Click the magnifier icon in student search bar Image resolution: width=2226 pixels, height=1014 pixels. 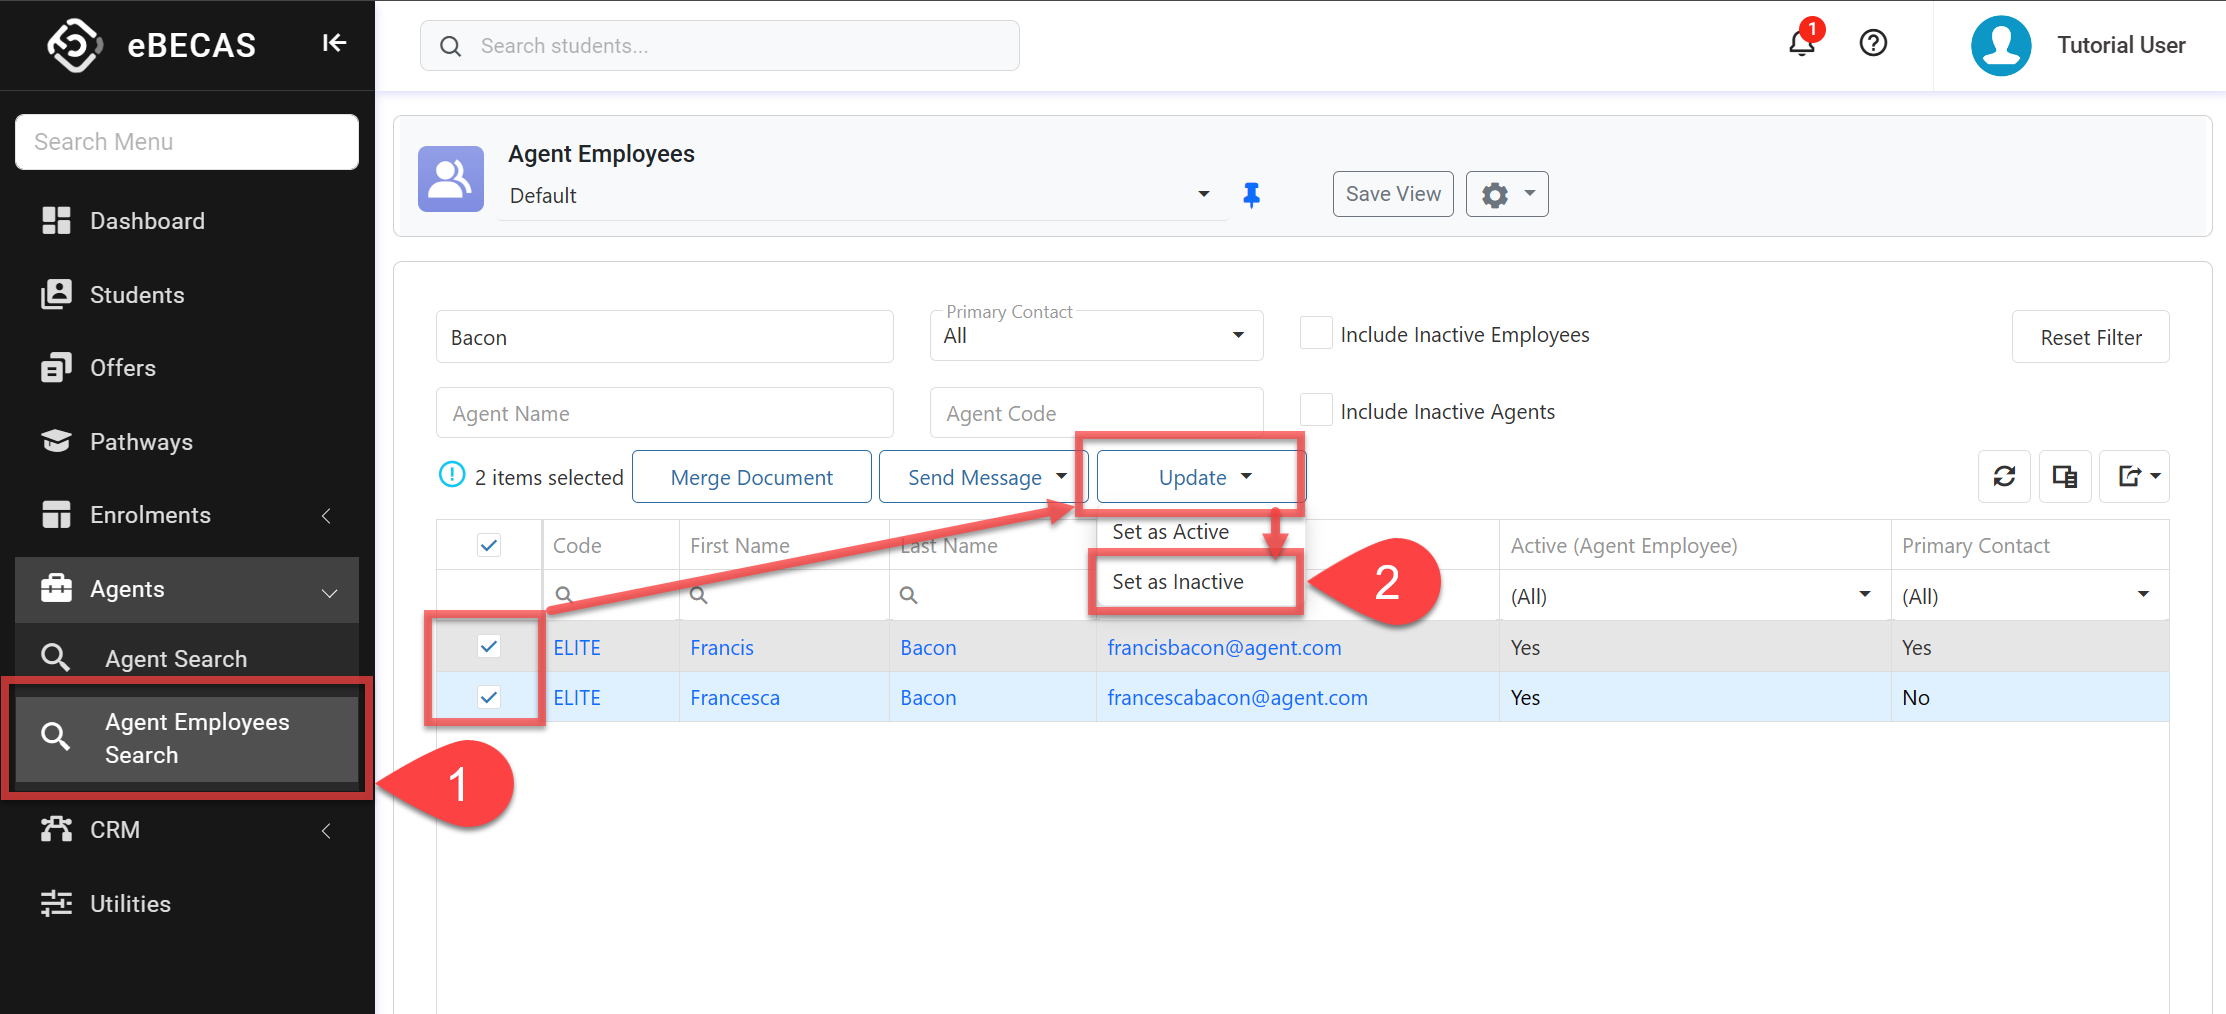(x=450, y=46)
